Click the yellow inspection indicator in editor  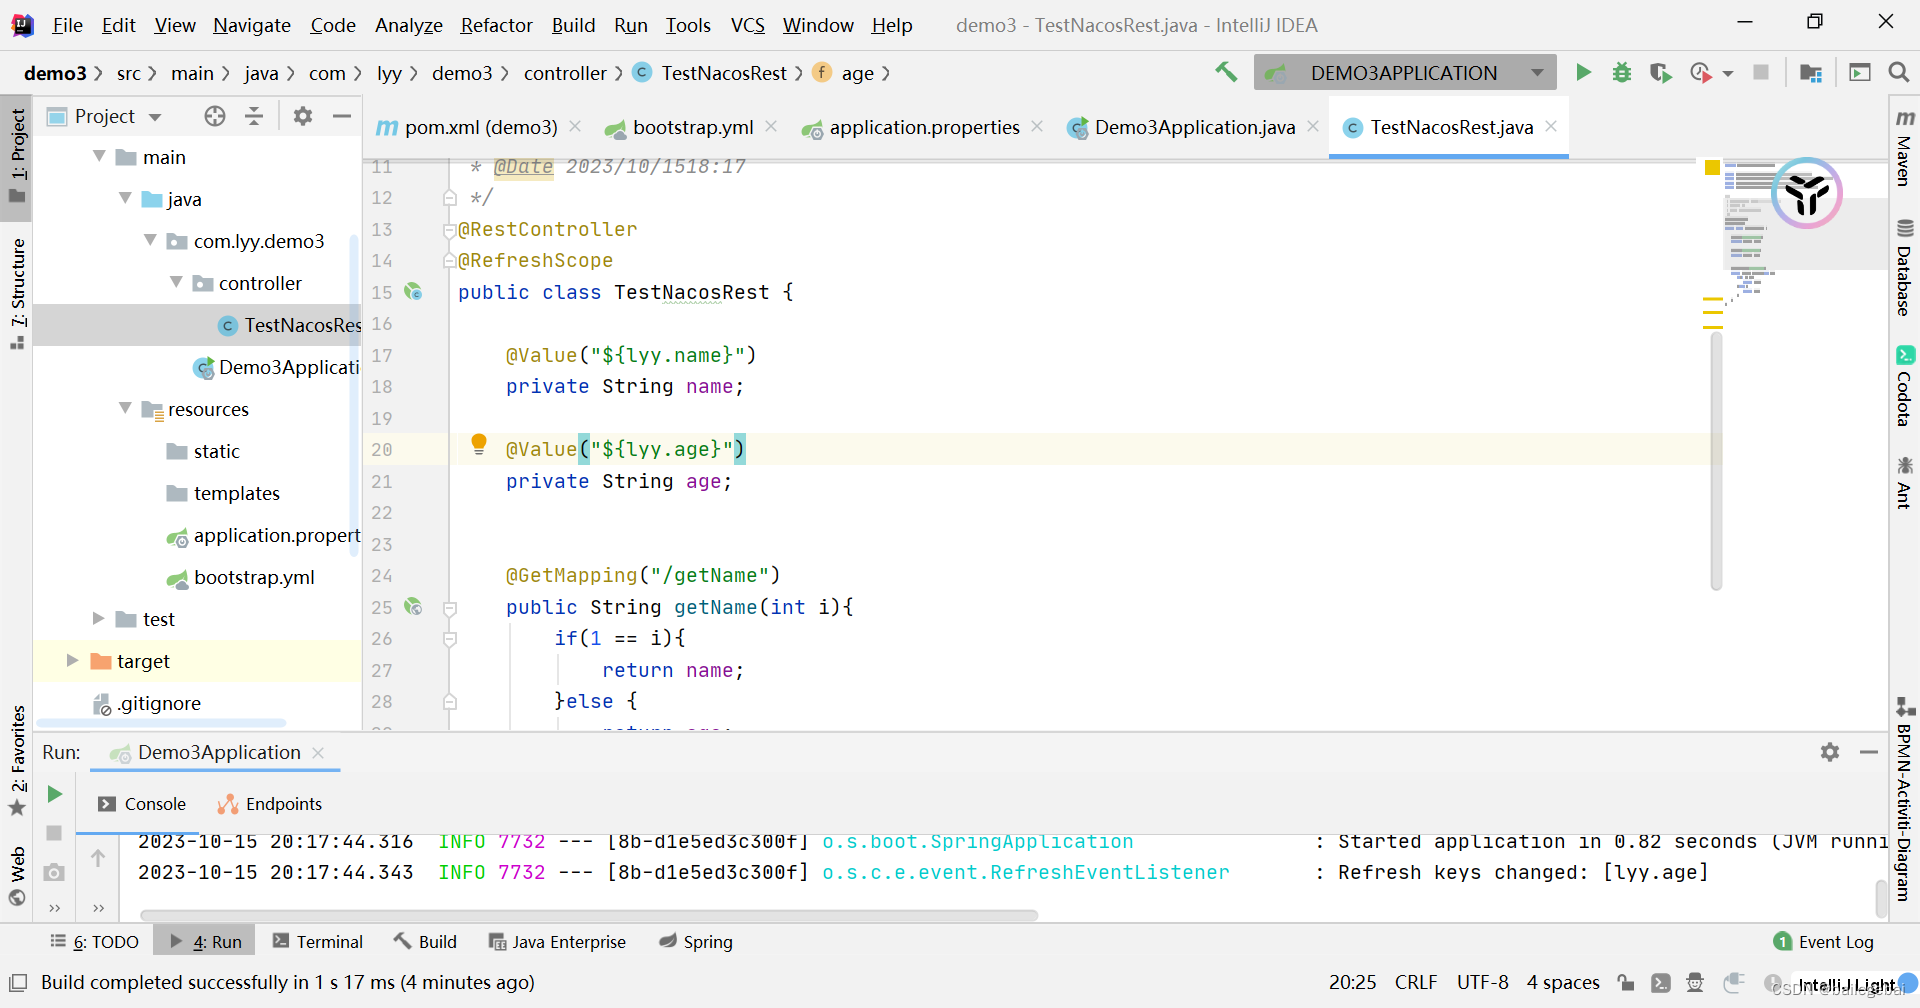point(1712,168)
